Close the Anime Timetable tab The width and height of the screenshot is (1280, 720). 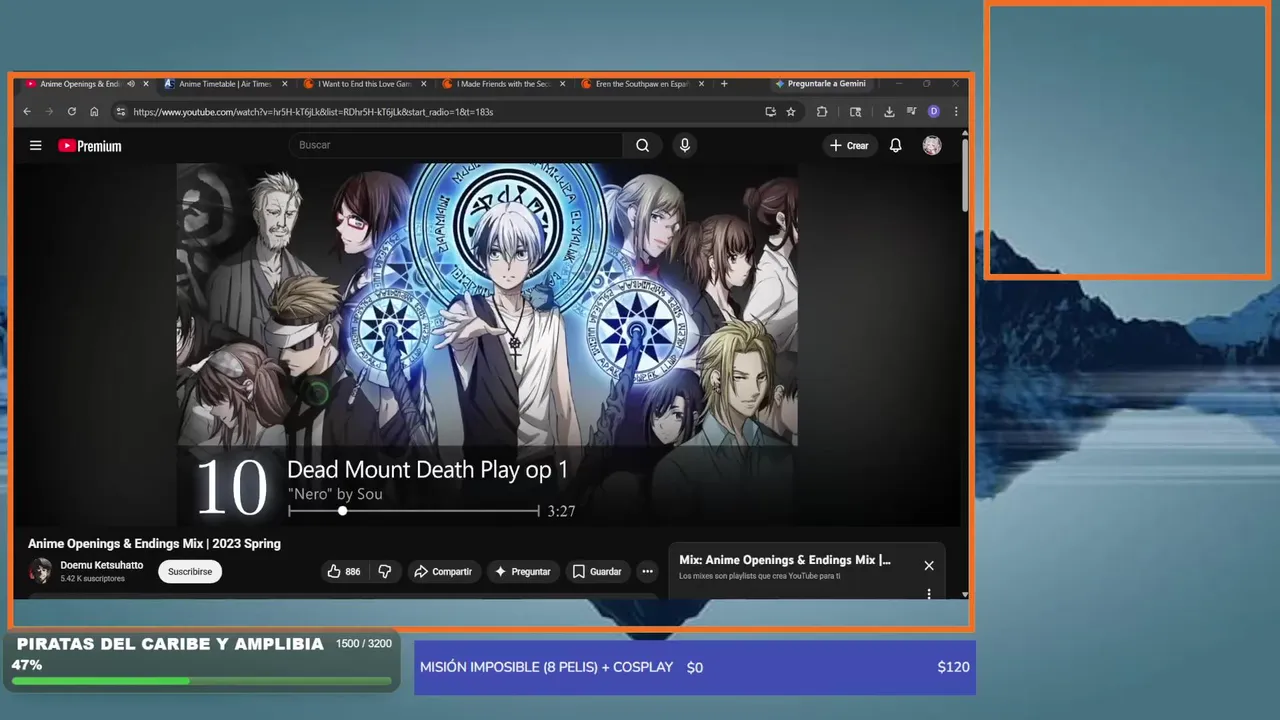[x=285, y=84]
